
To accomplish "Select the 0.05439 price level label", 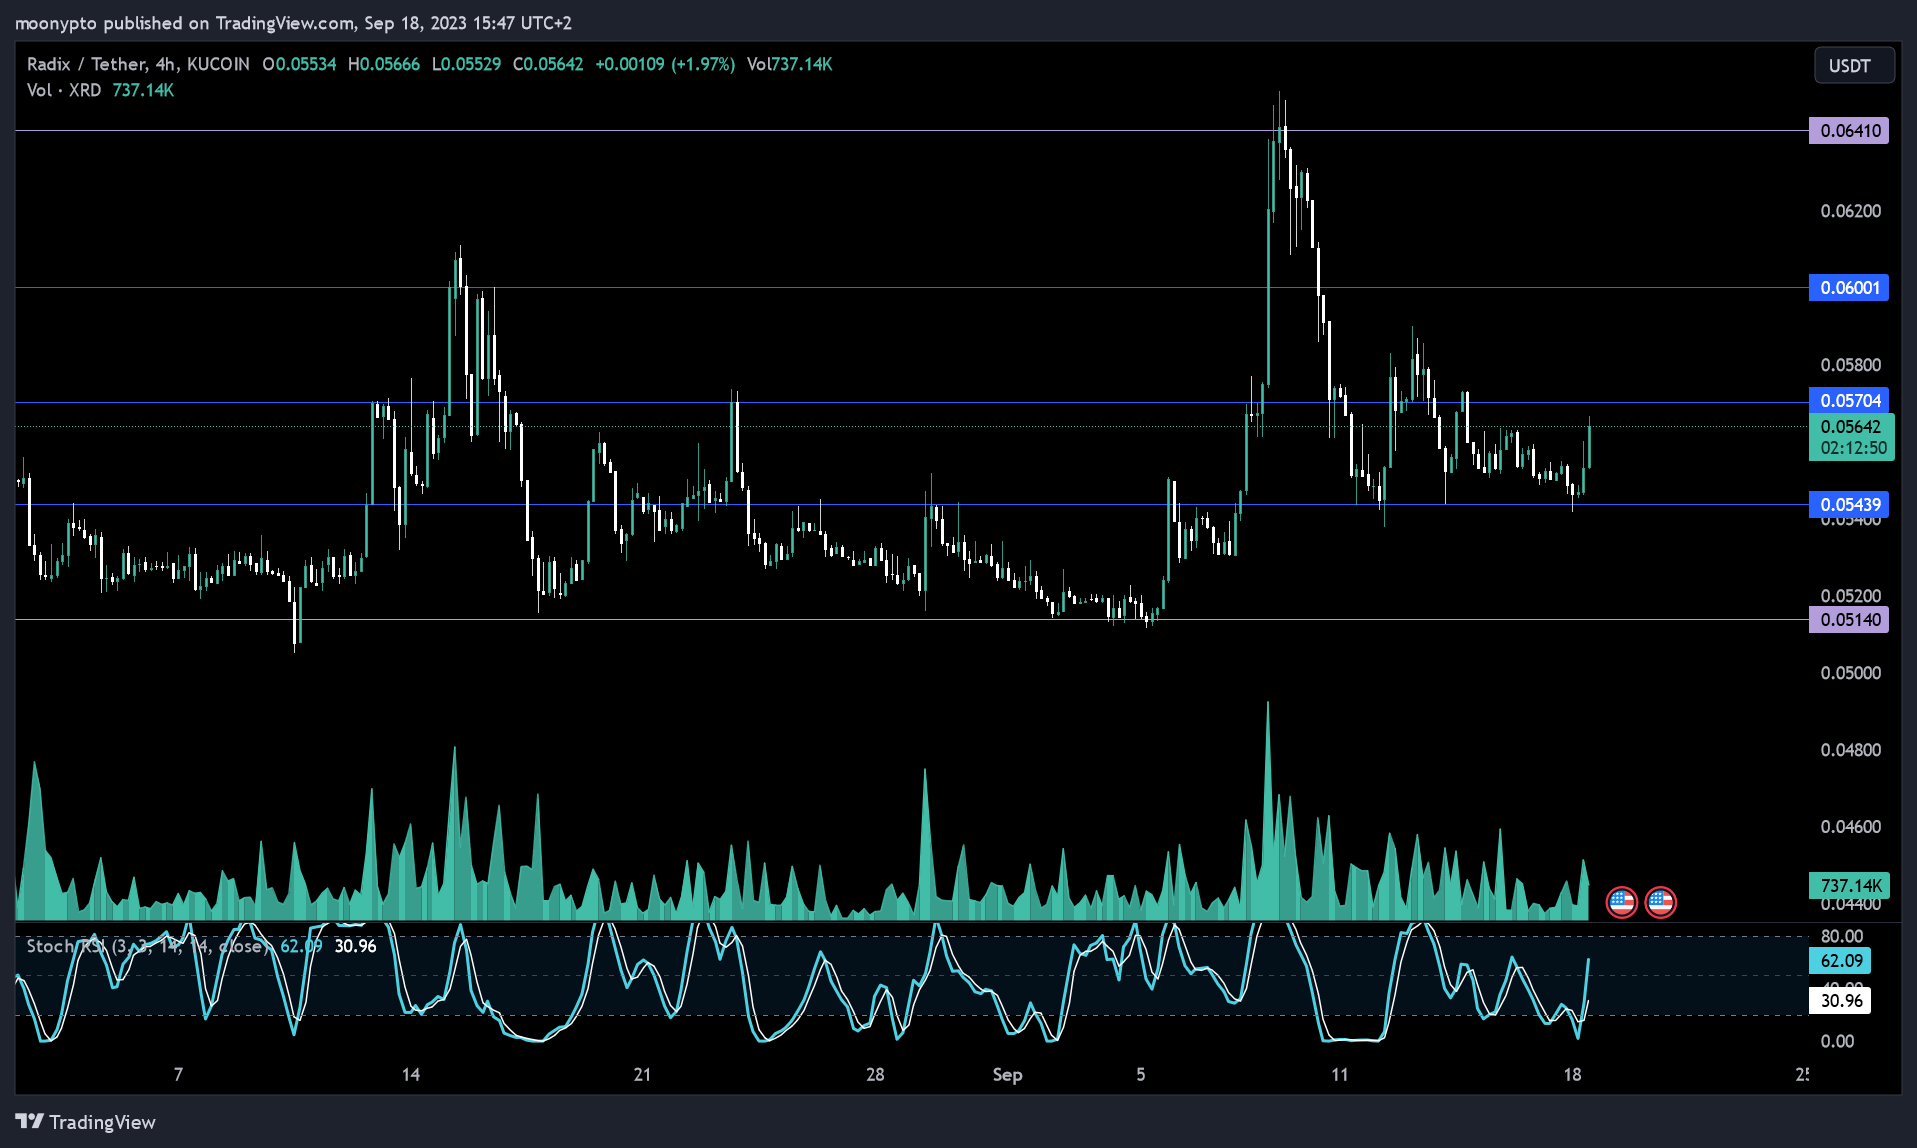I will coord(1849,505).
